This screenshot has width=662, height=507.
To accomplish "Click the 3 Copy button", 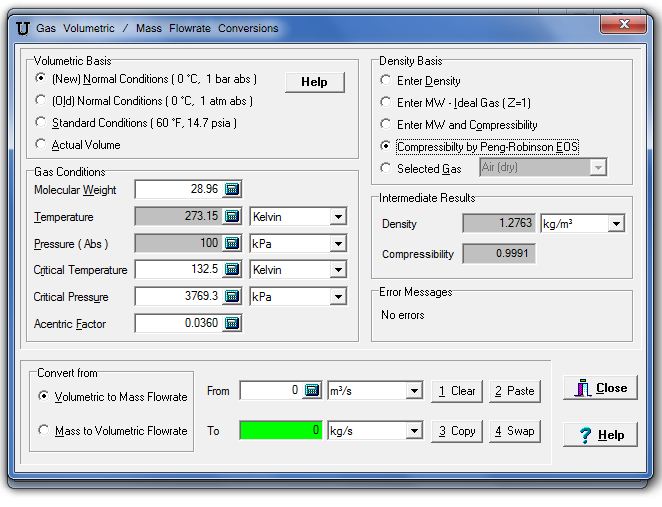I will [x=456, y=431].
